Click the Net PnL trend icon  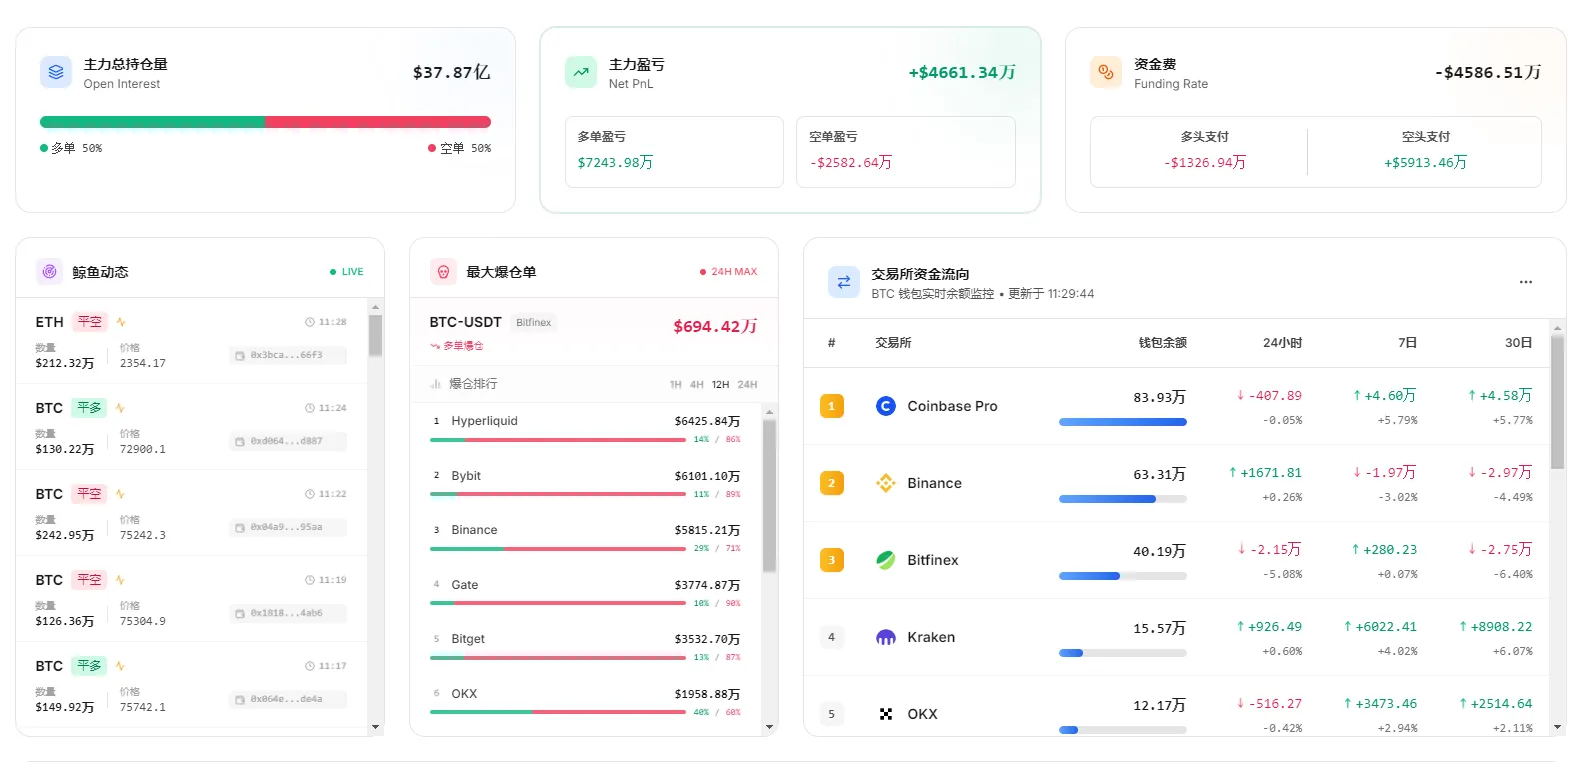pyautogui.click(x=581, y=72)
